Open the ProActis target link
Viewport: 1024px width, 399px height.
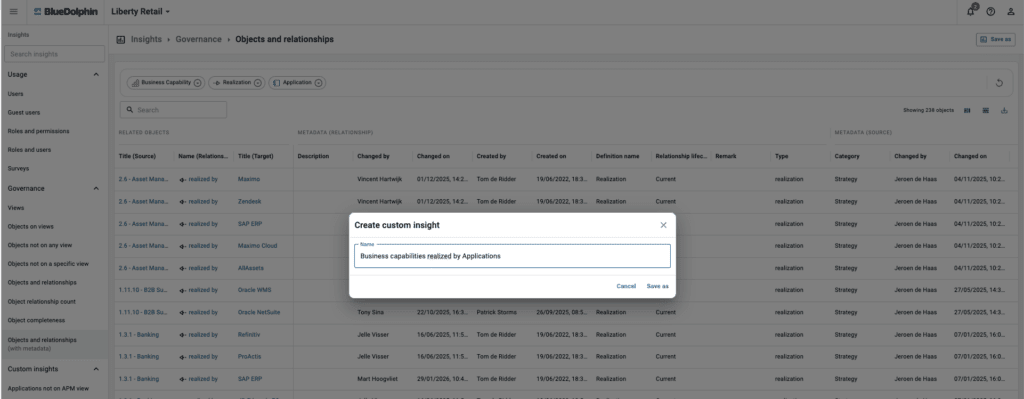(249, 357)
